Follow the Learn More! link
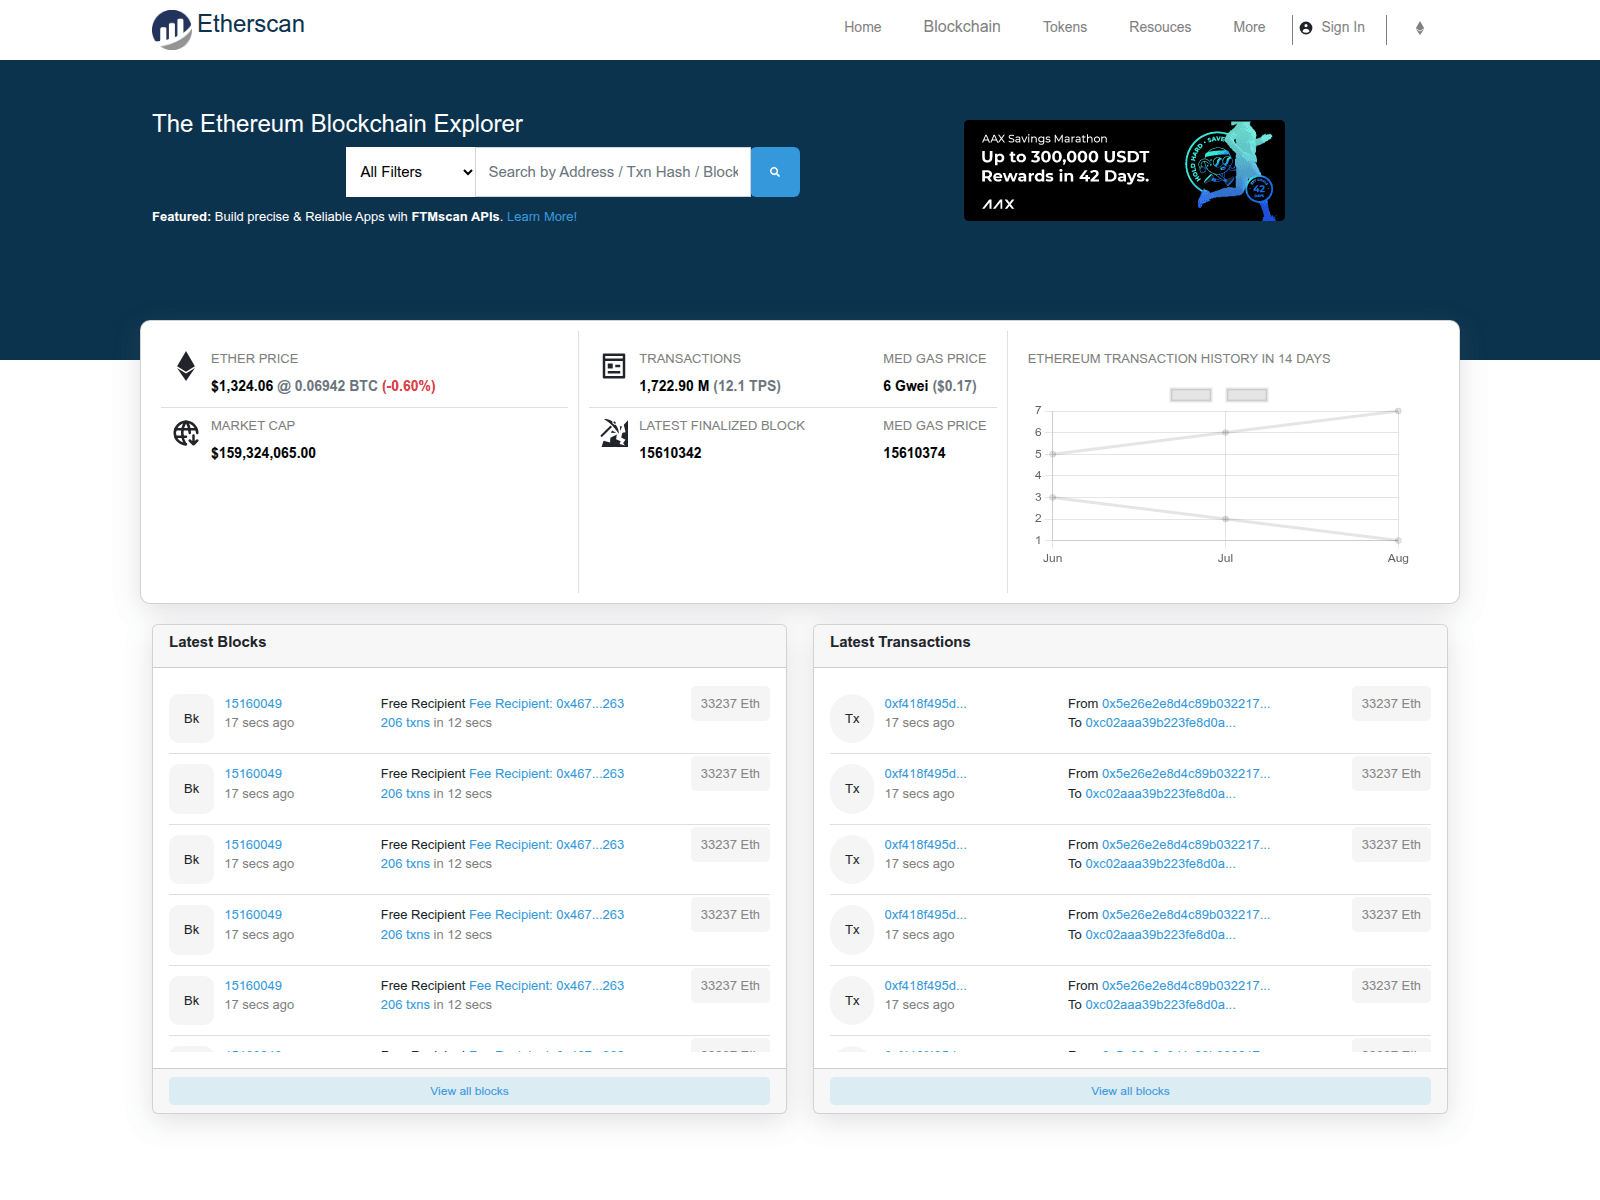 pyautogui.click(x=542, y=217)
